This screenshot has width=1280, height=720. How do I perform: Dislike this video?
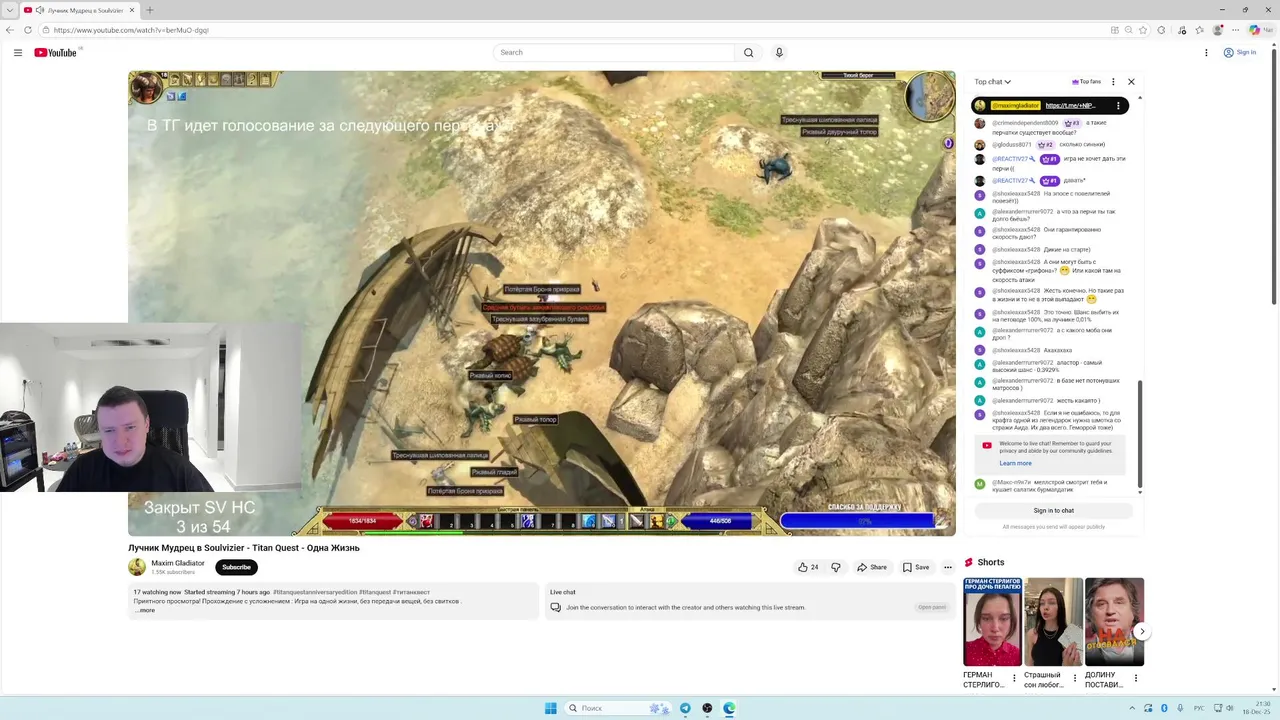[x=836, y=567]
